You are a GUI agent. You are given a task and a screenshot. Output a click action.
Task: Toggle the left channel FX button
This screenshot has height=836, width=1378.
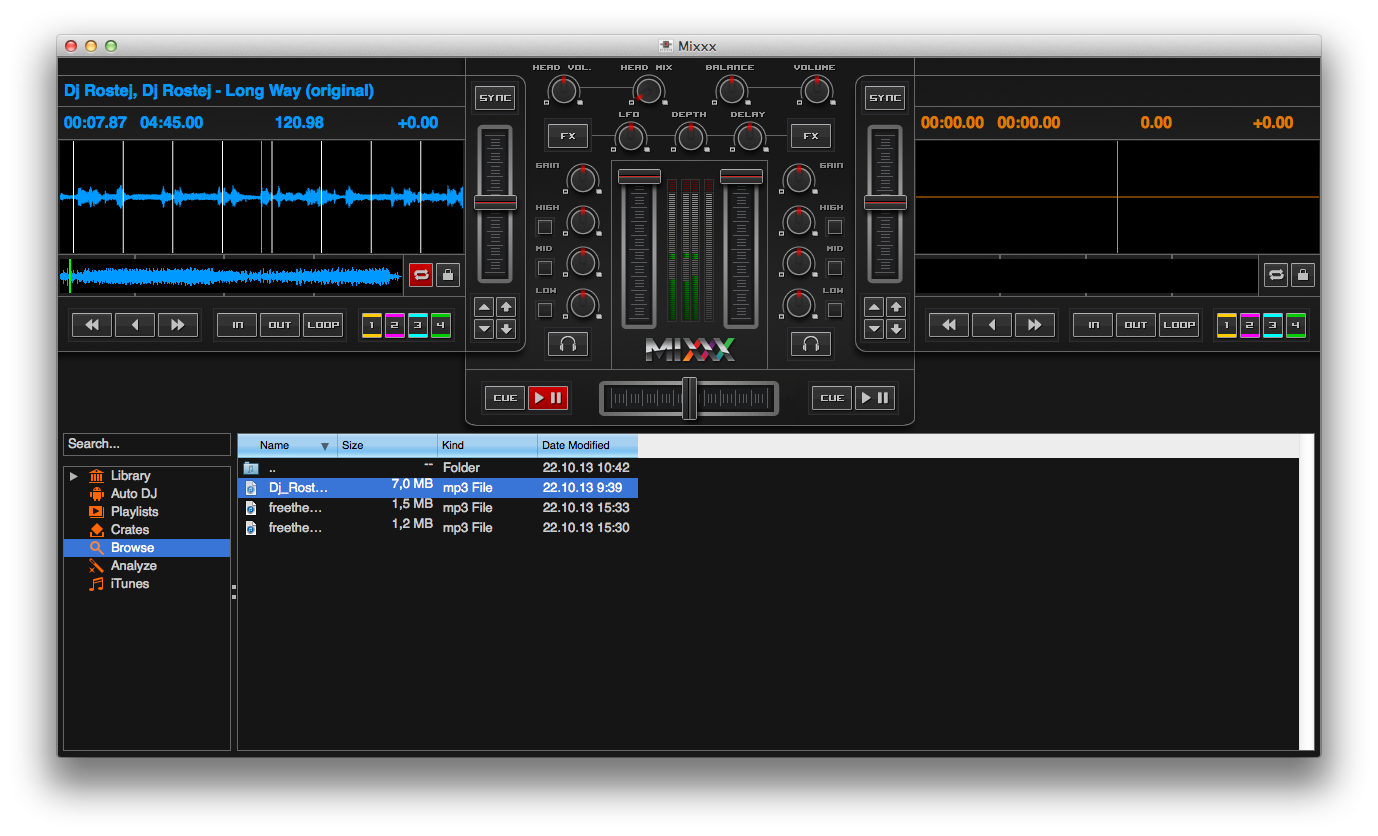click(568, 135)
